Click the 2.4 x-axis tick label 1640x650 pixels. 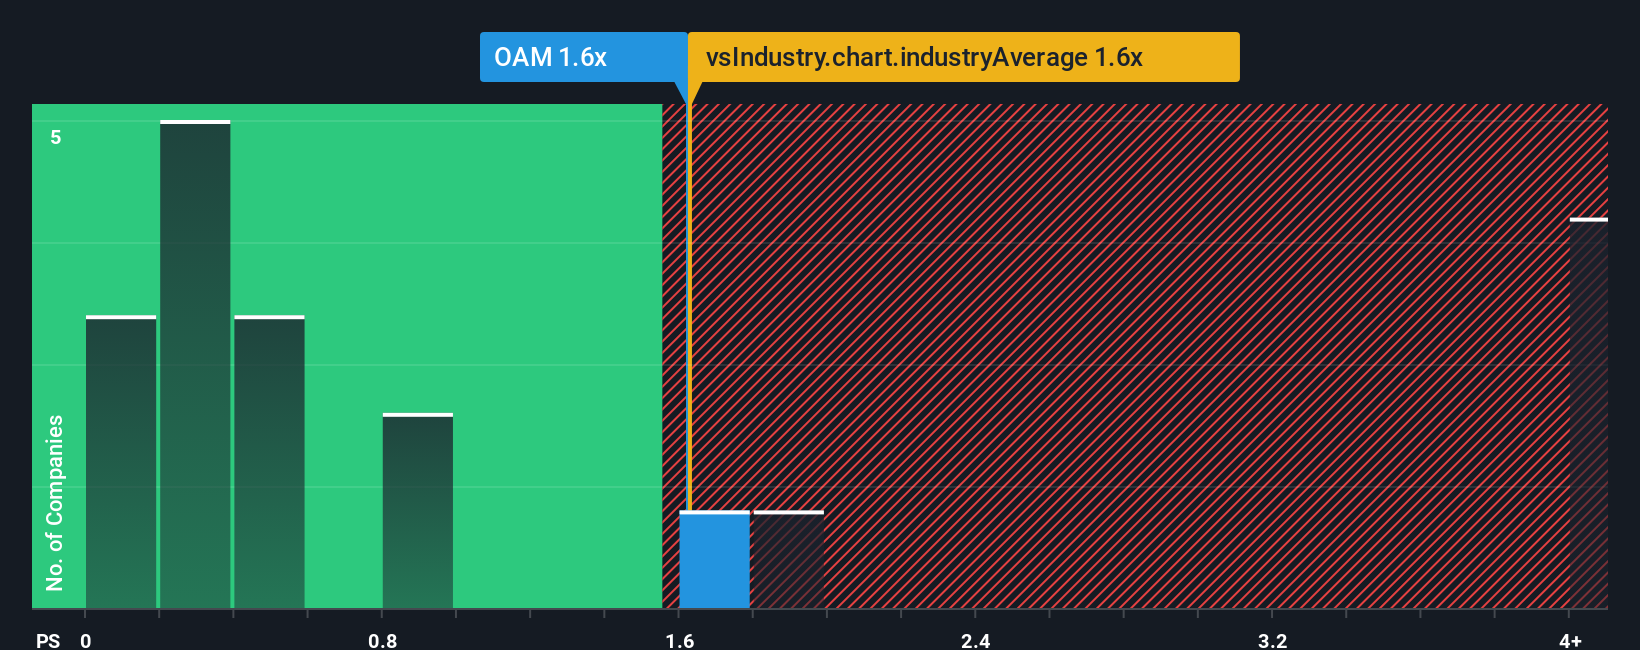point(976,640)
